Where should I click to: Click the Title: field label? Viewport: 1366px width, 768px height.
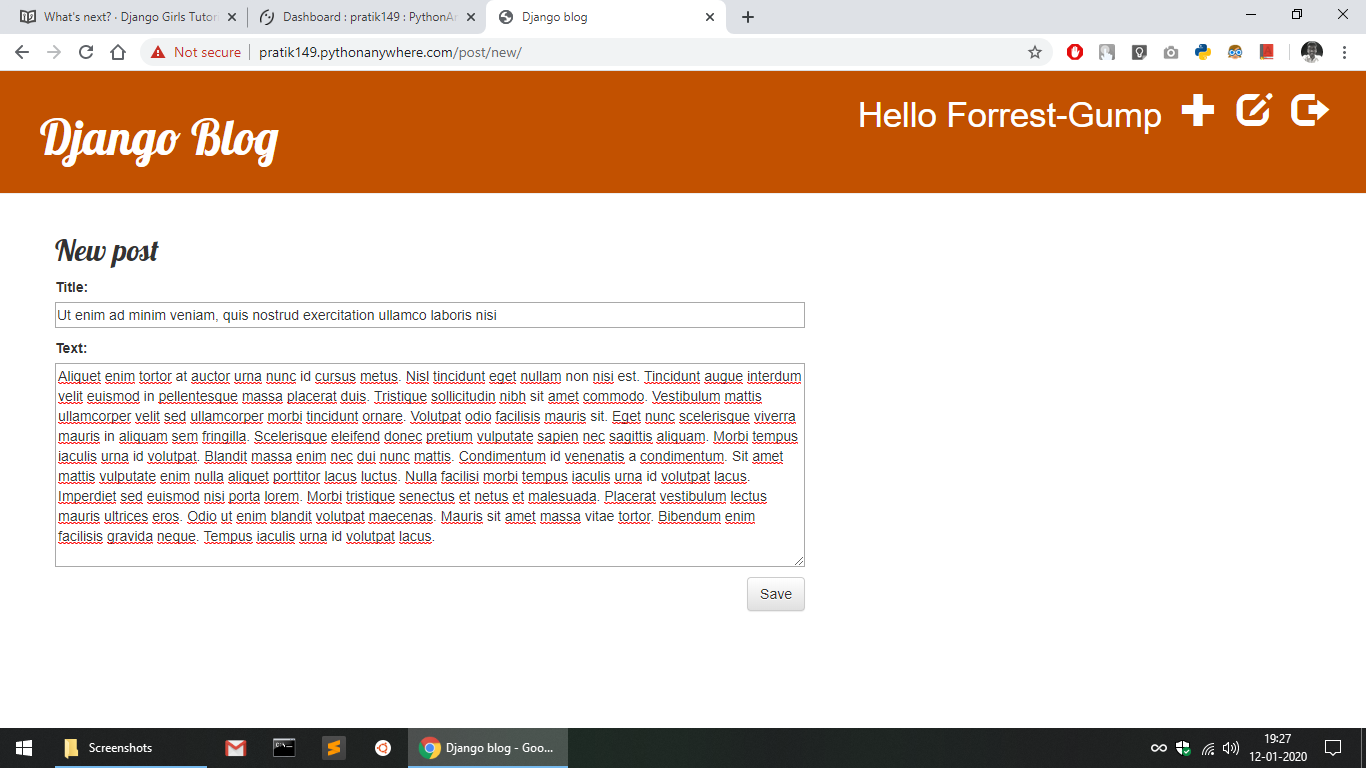pyautogui.click(x=72, y=287)
